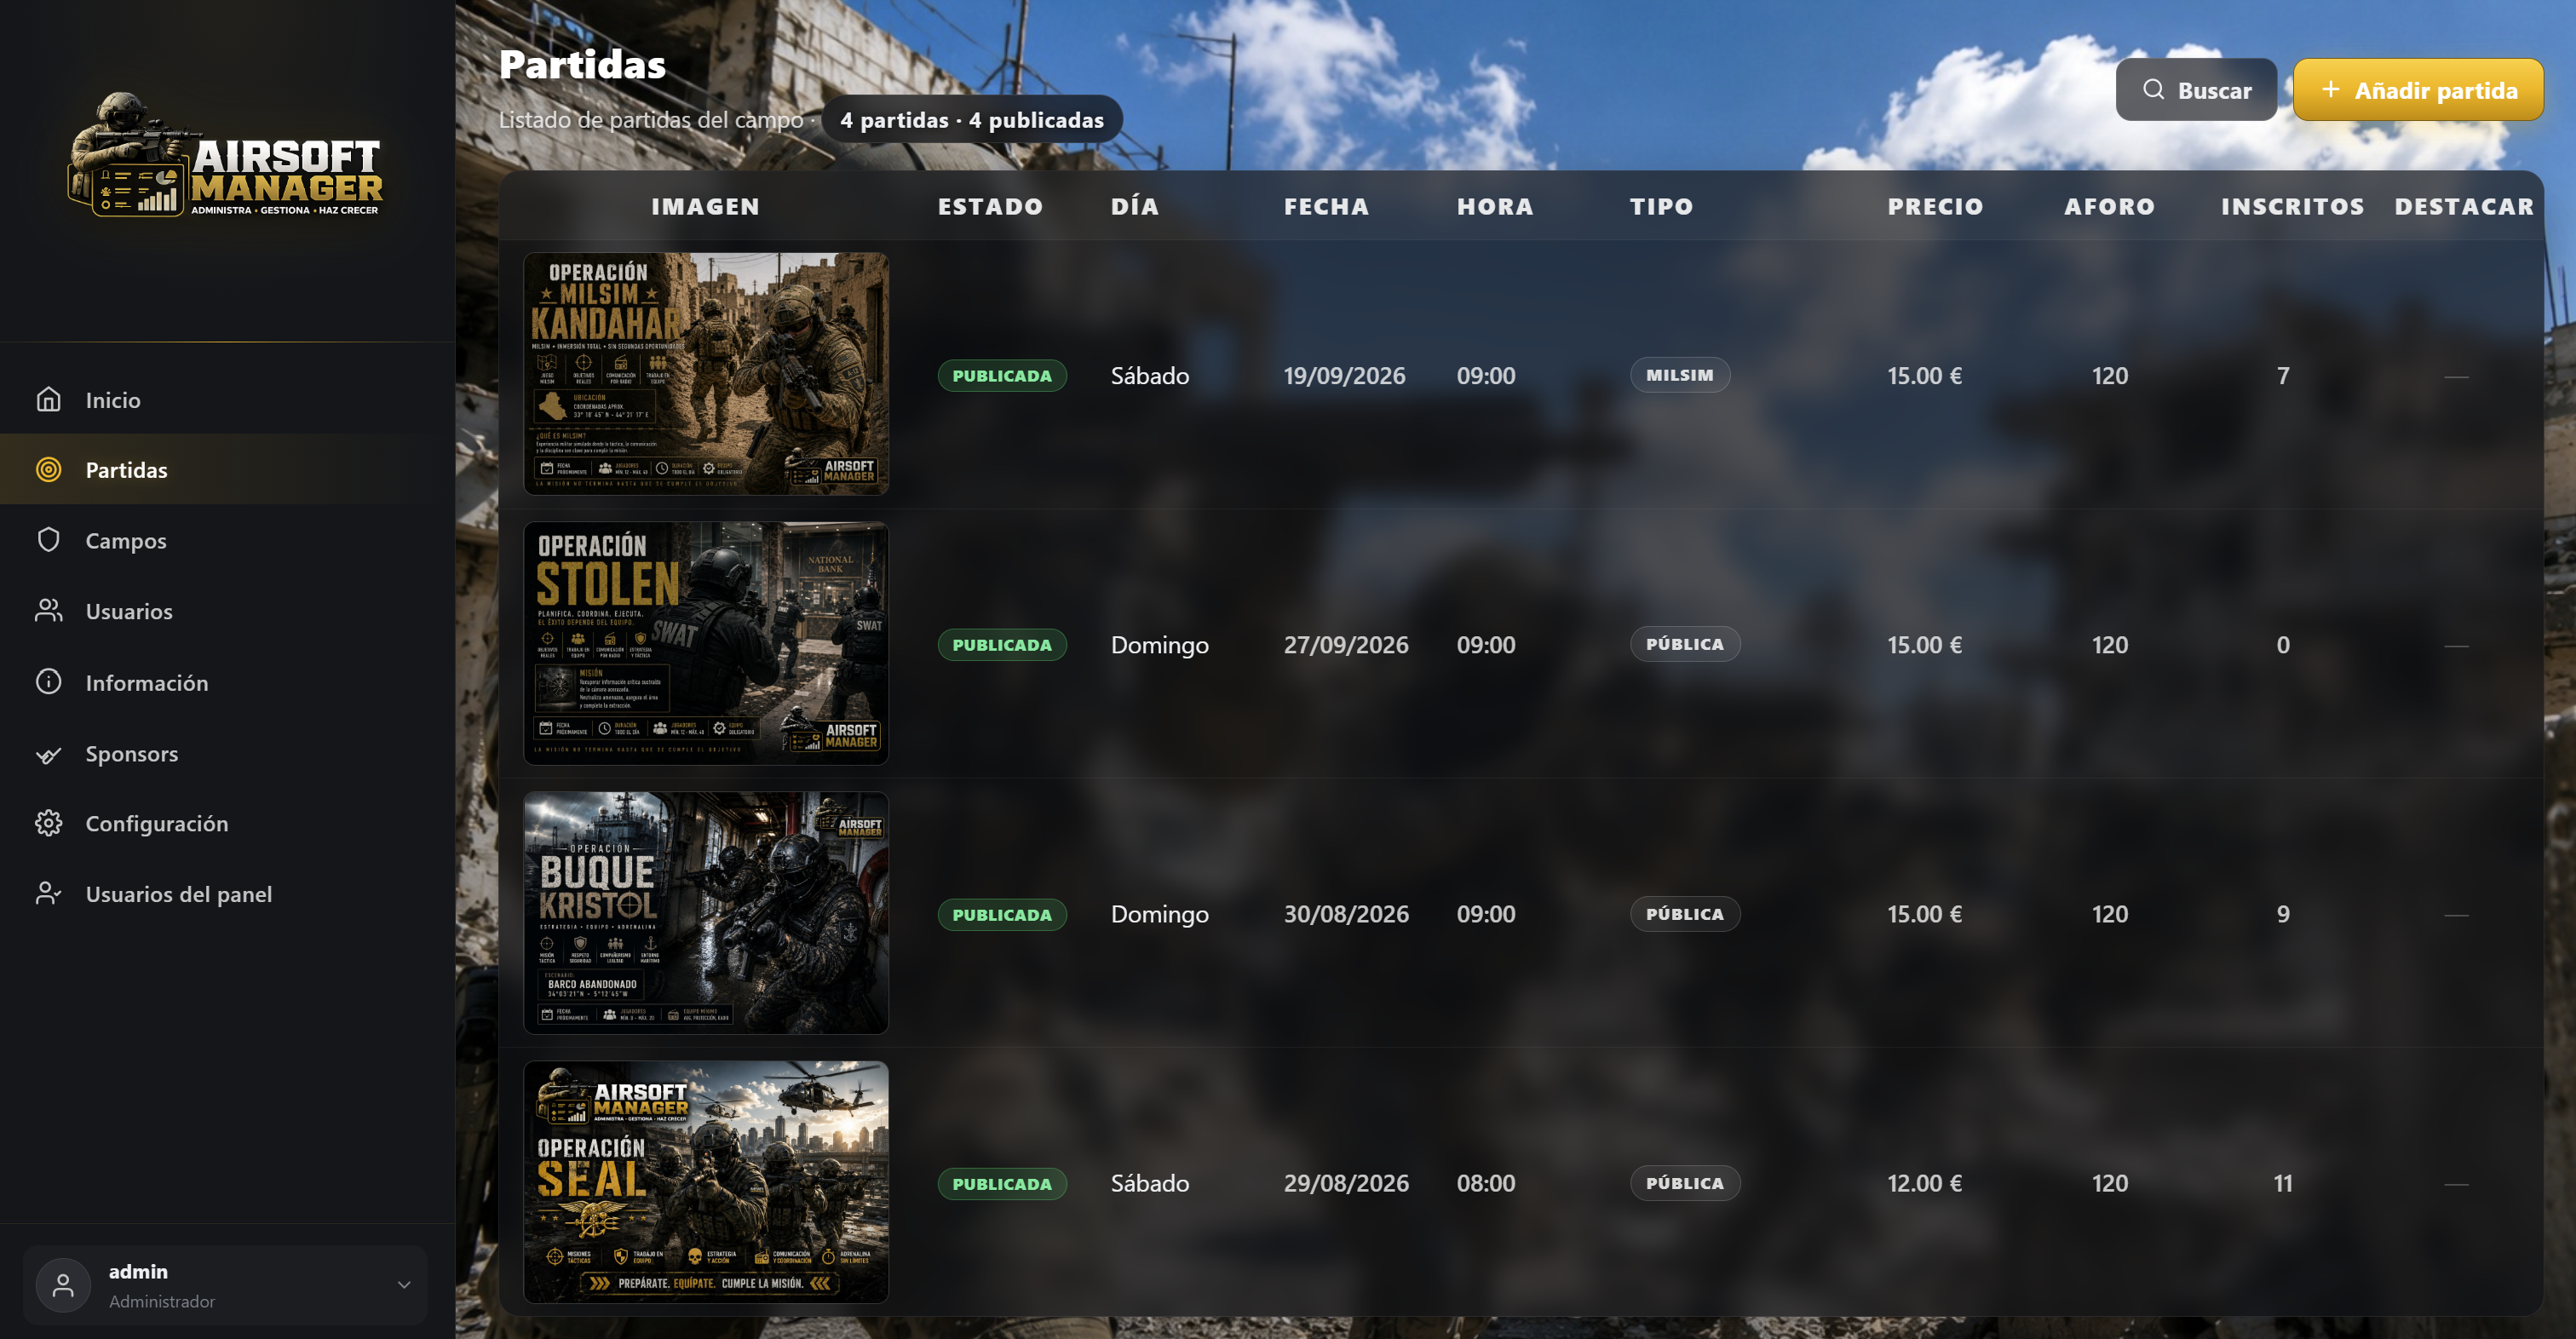Click the Inicio home icon
Viewport: 2576px width, 1339px height.
[49, 400]
